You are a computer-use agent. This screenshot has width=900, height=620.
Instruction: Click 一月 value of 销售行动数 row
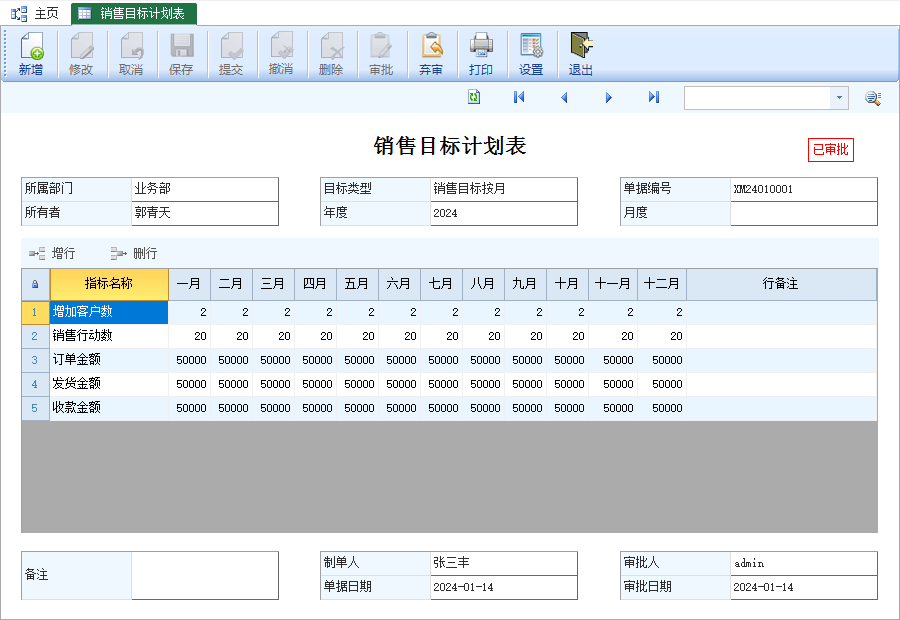(189, 336)
